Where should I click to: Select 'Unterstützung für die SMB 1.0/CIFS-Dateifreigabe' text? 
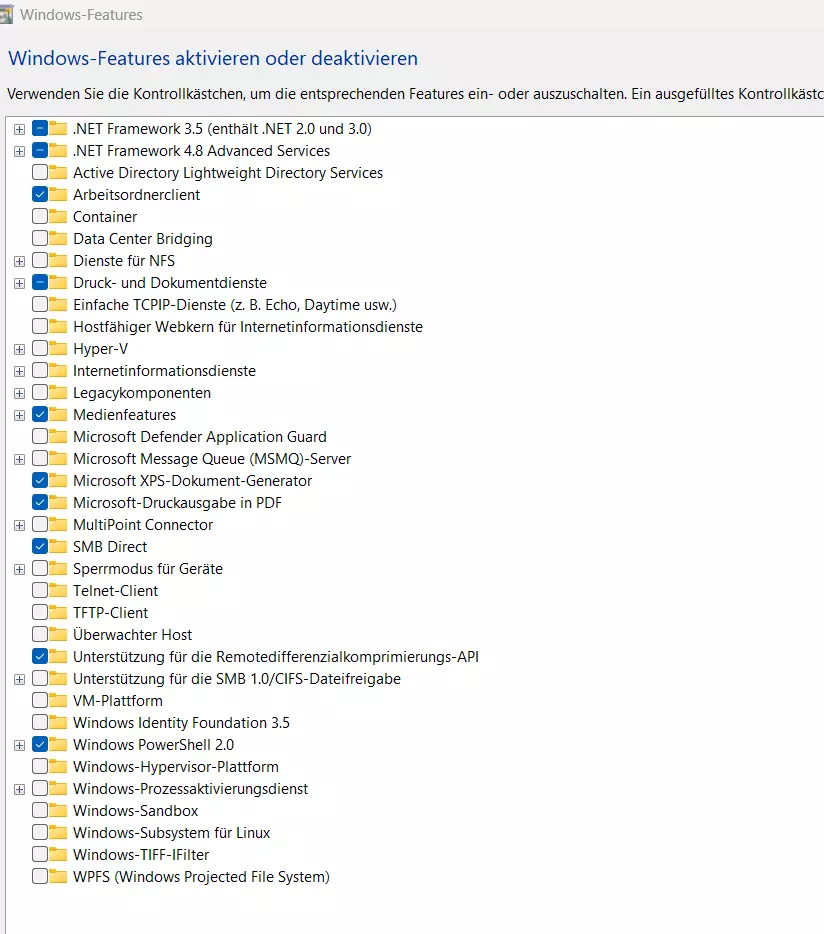pyautogui.click(x=237, y=679)
